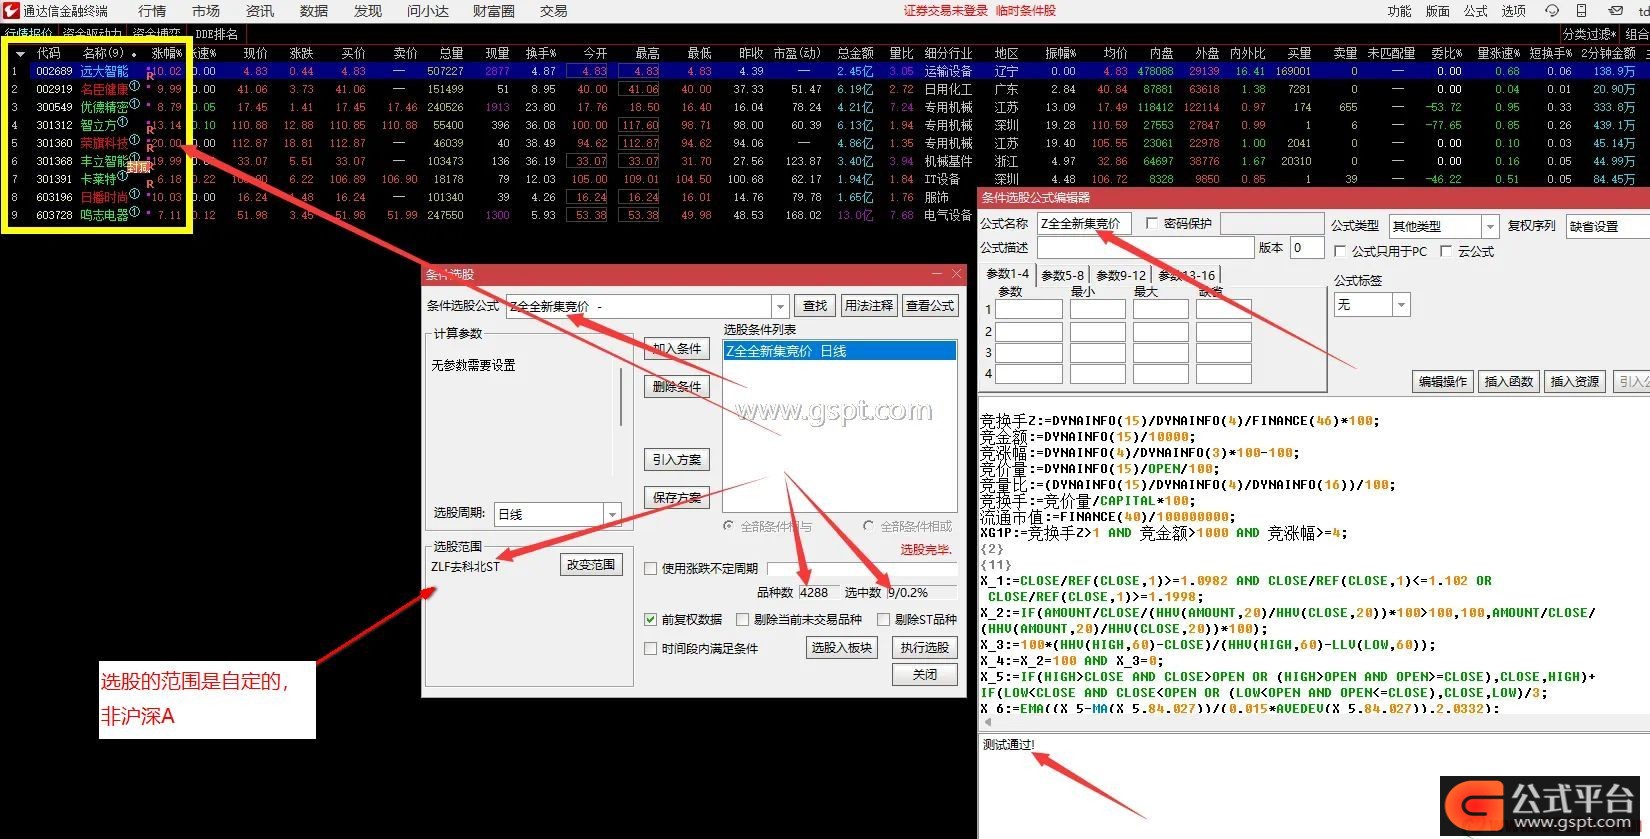Click the 保存方案 button
This screenshot has width=1650, height=839.
(x=677, y=497)
